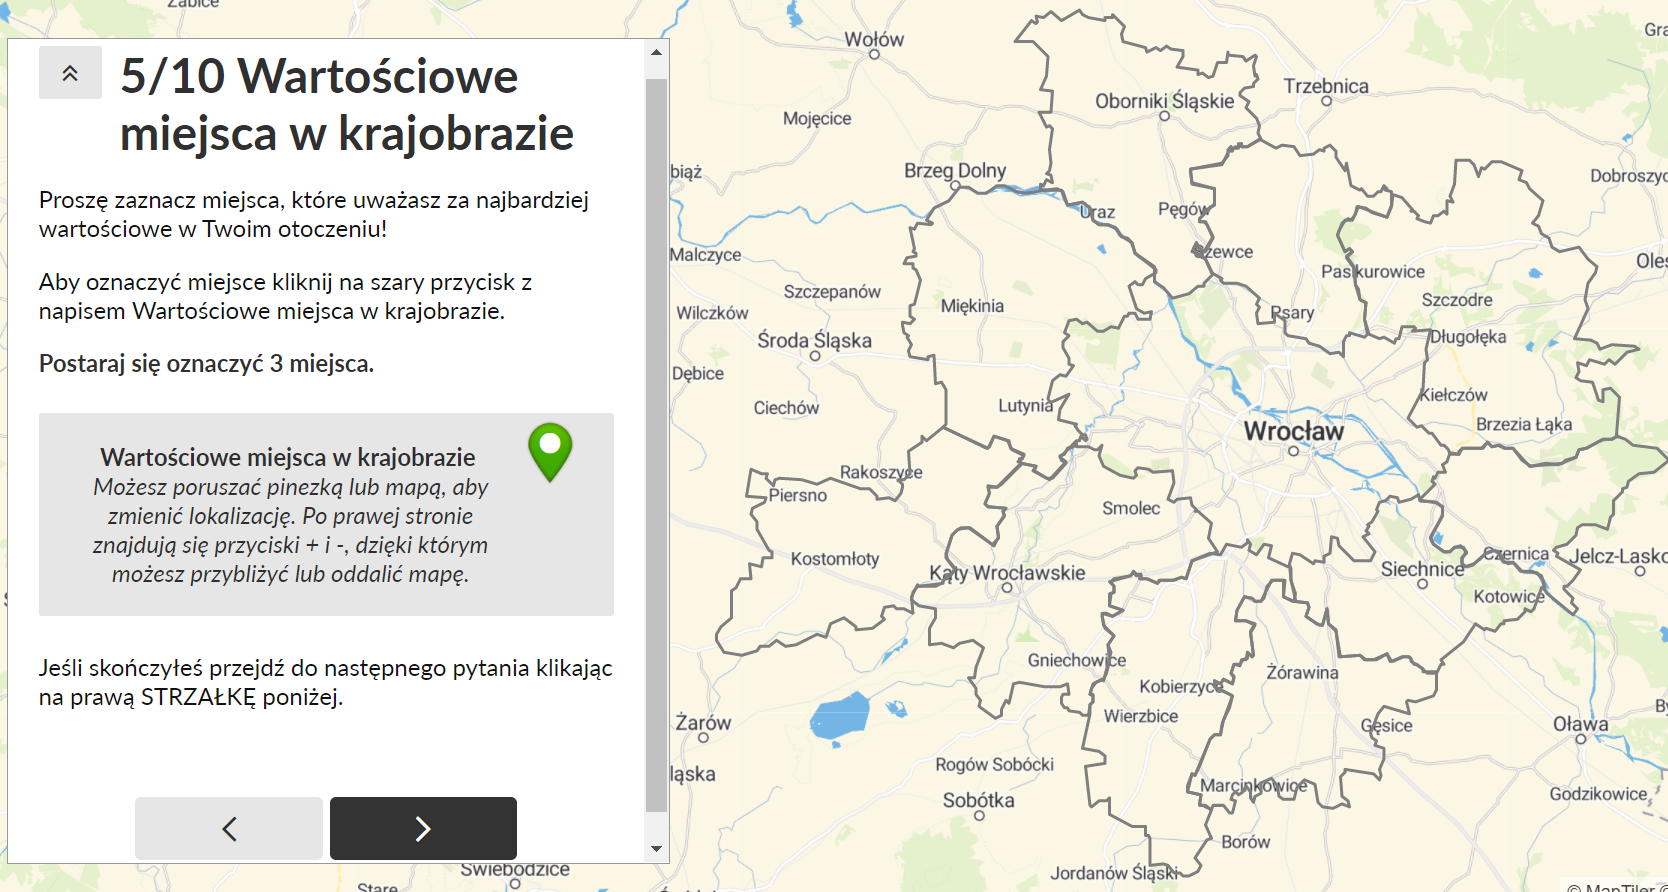Click the Trzebnica town marker
Viewport: 1668px width, 892px height.
[1326, 101]
